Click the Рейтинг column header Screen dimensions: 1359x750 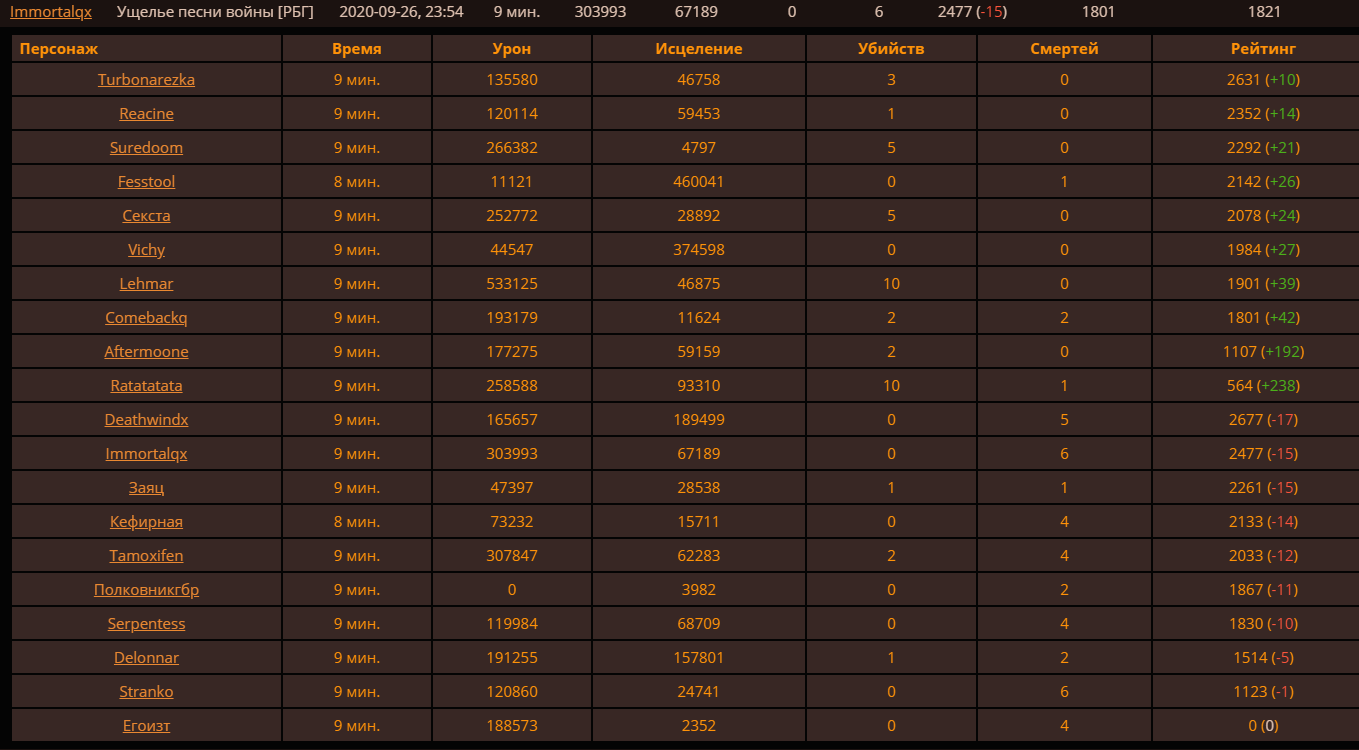pos(1263,49)
